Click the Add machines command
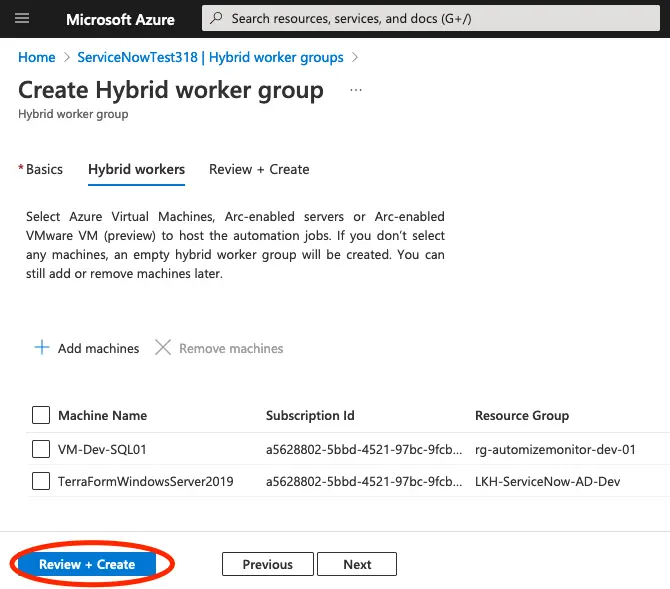 tap(87, 348)
